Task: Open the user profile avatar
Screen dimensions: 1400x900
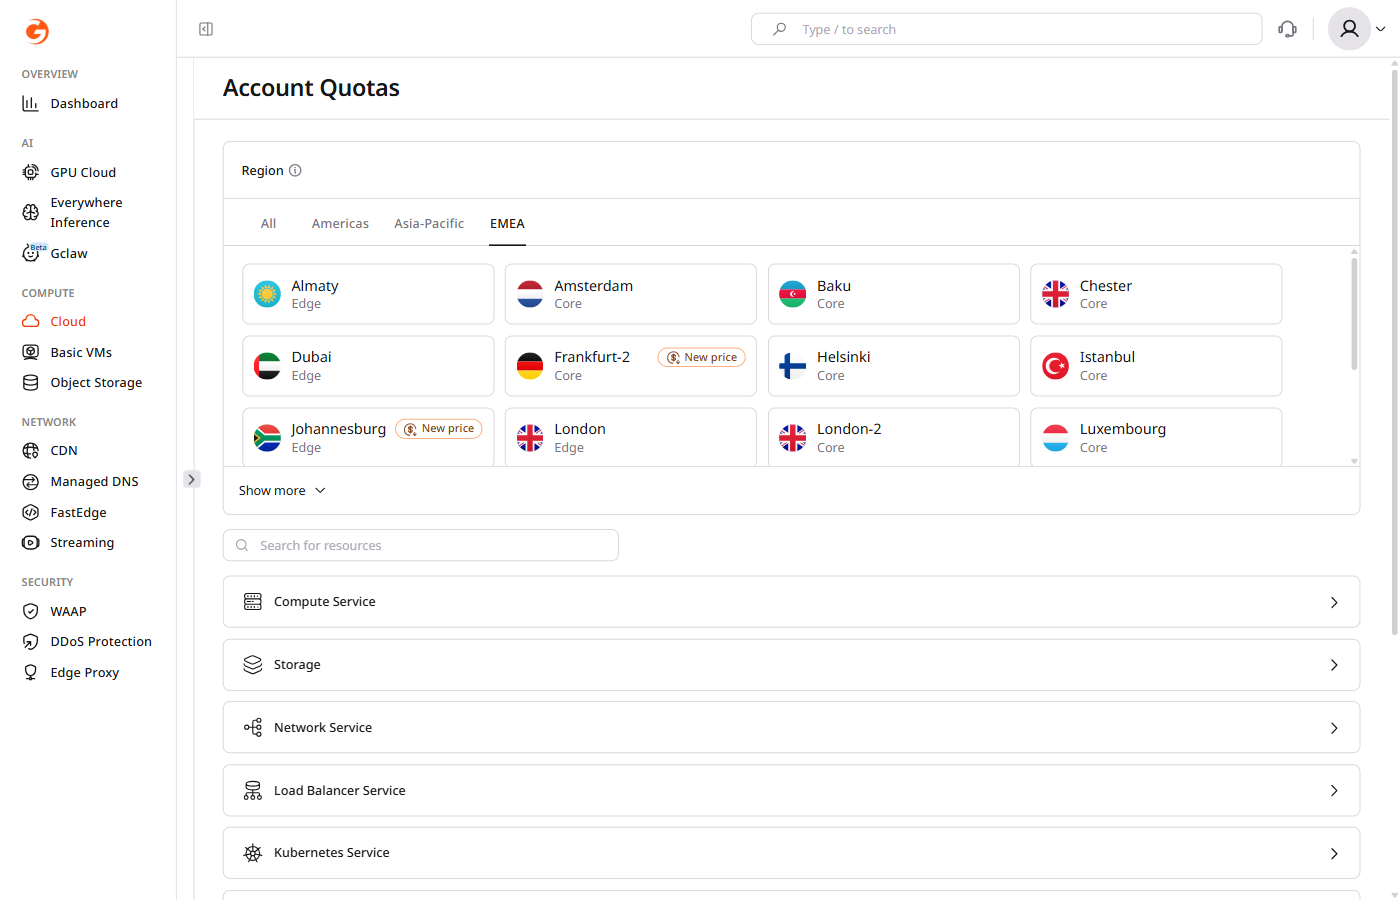Action: 1349,29
